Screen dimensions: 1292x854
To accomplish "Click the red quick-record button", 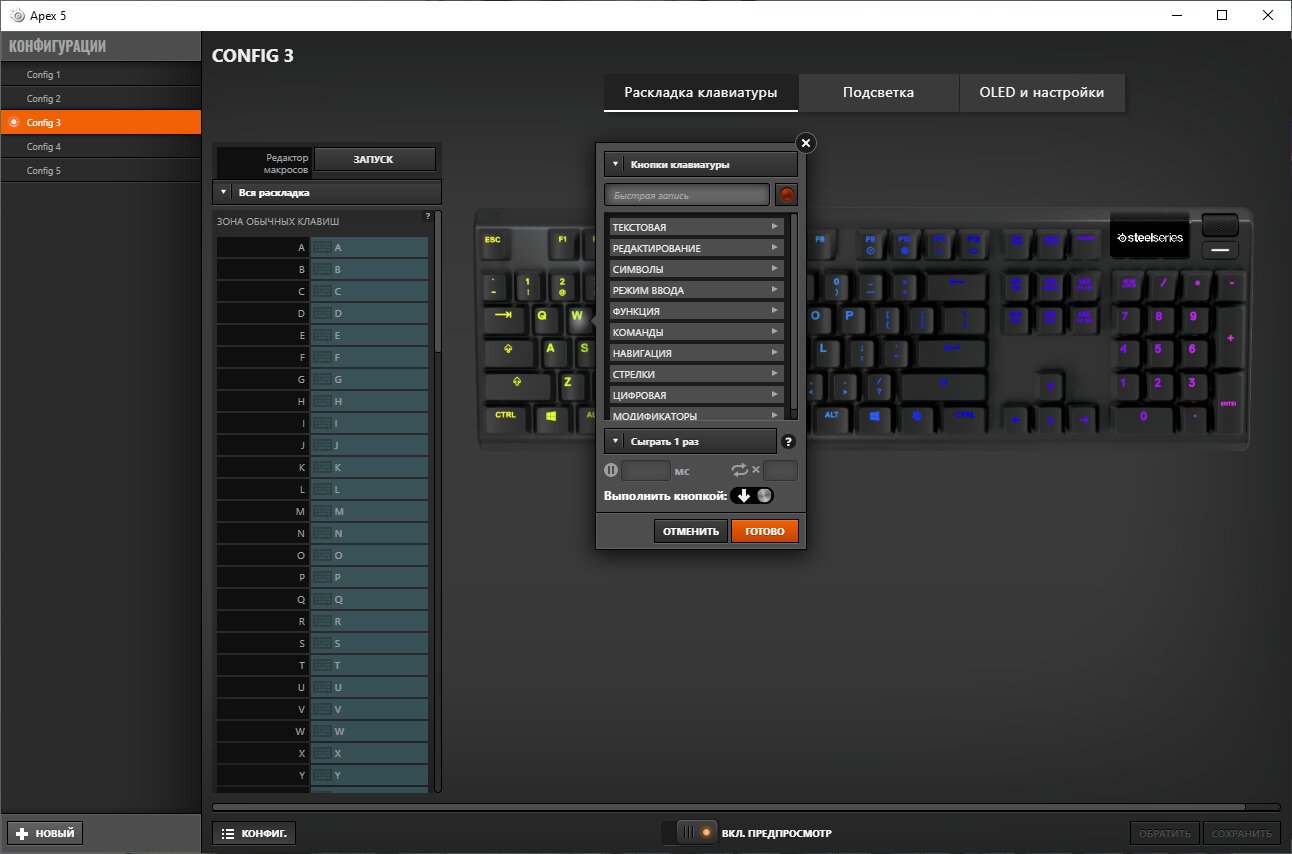I will coord(787,195).
